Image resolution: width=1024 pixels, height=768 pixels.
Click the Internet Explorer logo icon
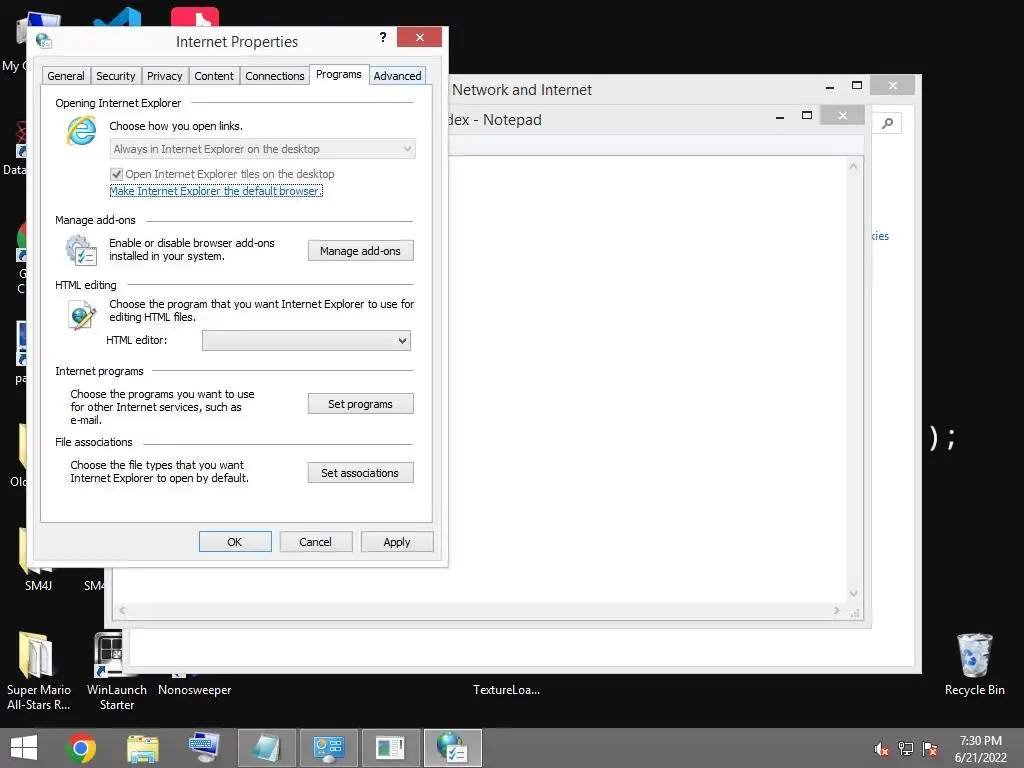(x=82, y=131)
